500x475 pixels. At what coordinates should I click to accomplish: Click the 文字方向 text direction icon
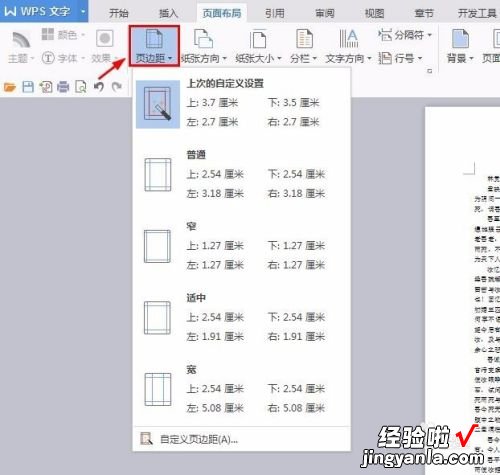coord(348,39)
